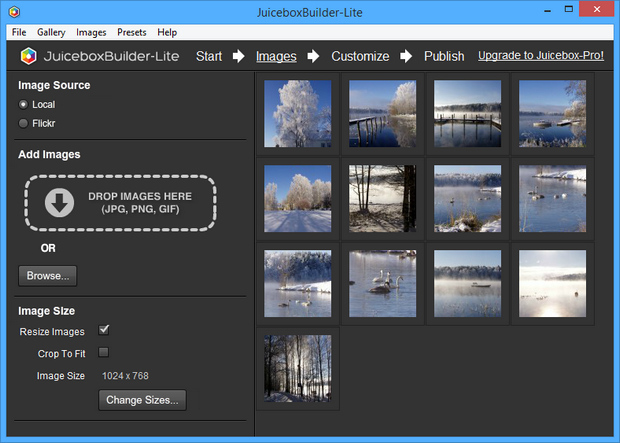
Task: Go to the Publish step
Action: tap(444, 56)
